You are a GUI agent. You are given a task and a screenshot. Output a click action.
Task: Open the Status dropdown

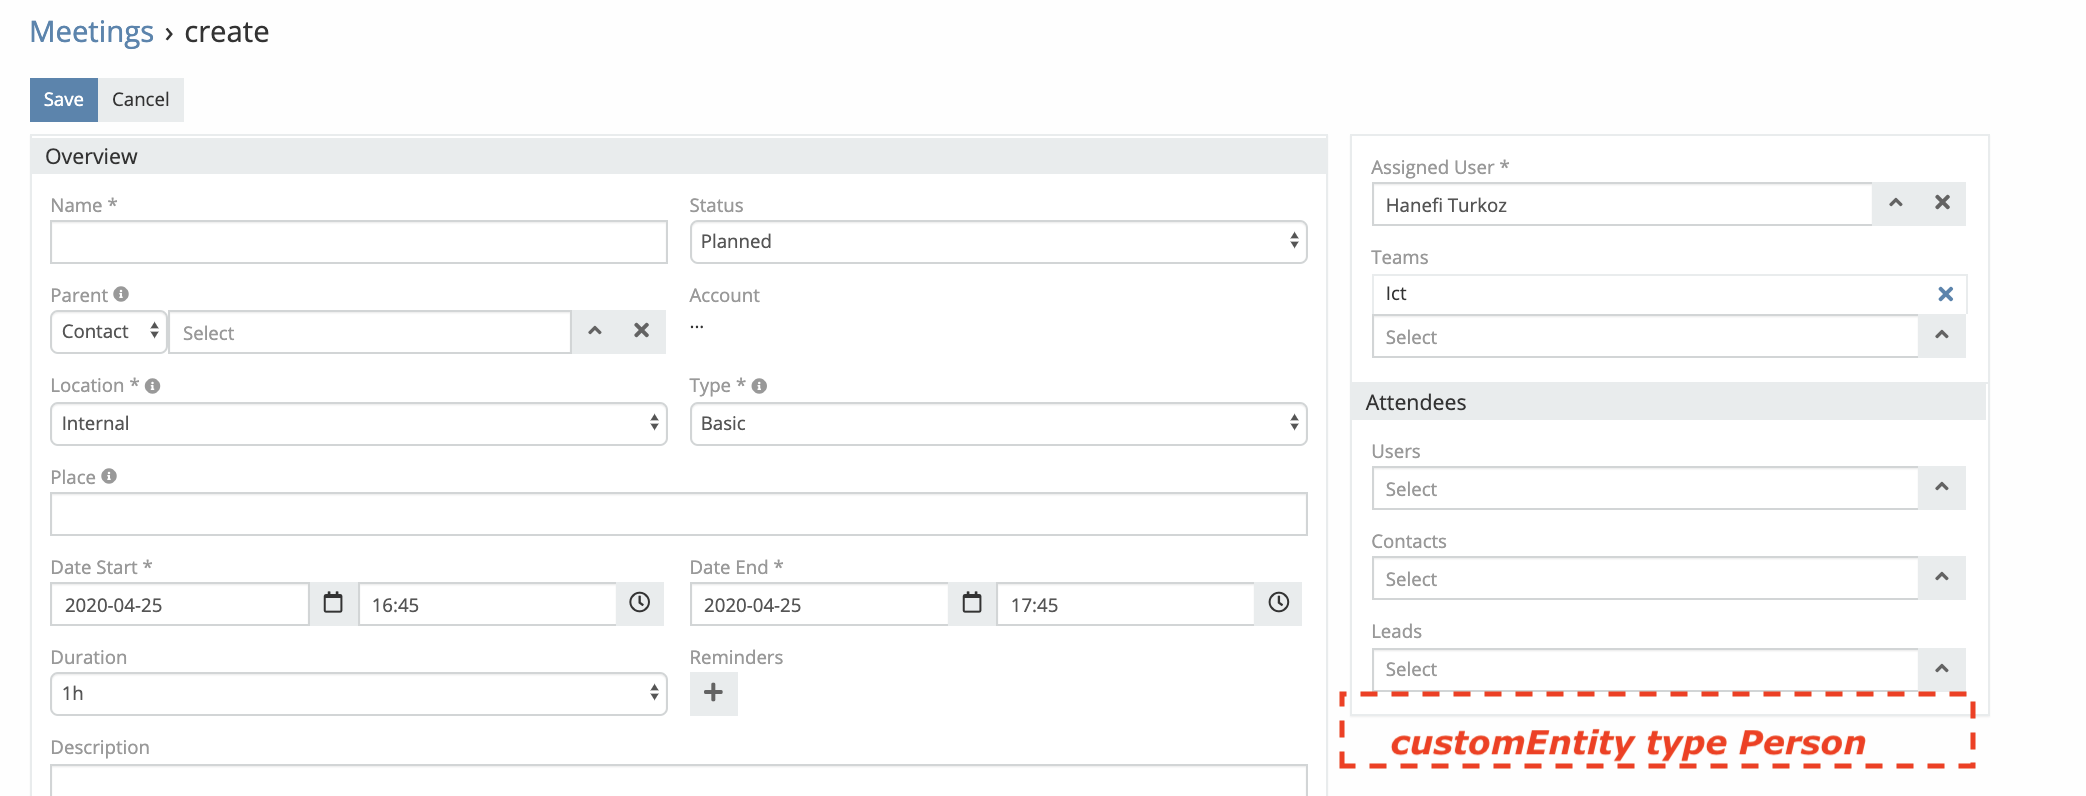(997, 242)
